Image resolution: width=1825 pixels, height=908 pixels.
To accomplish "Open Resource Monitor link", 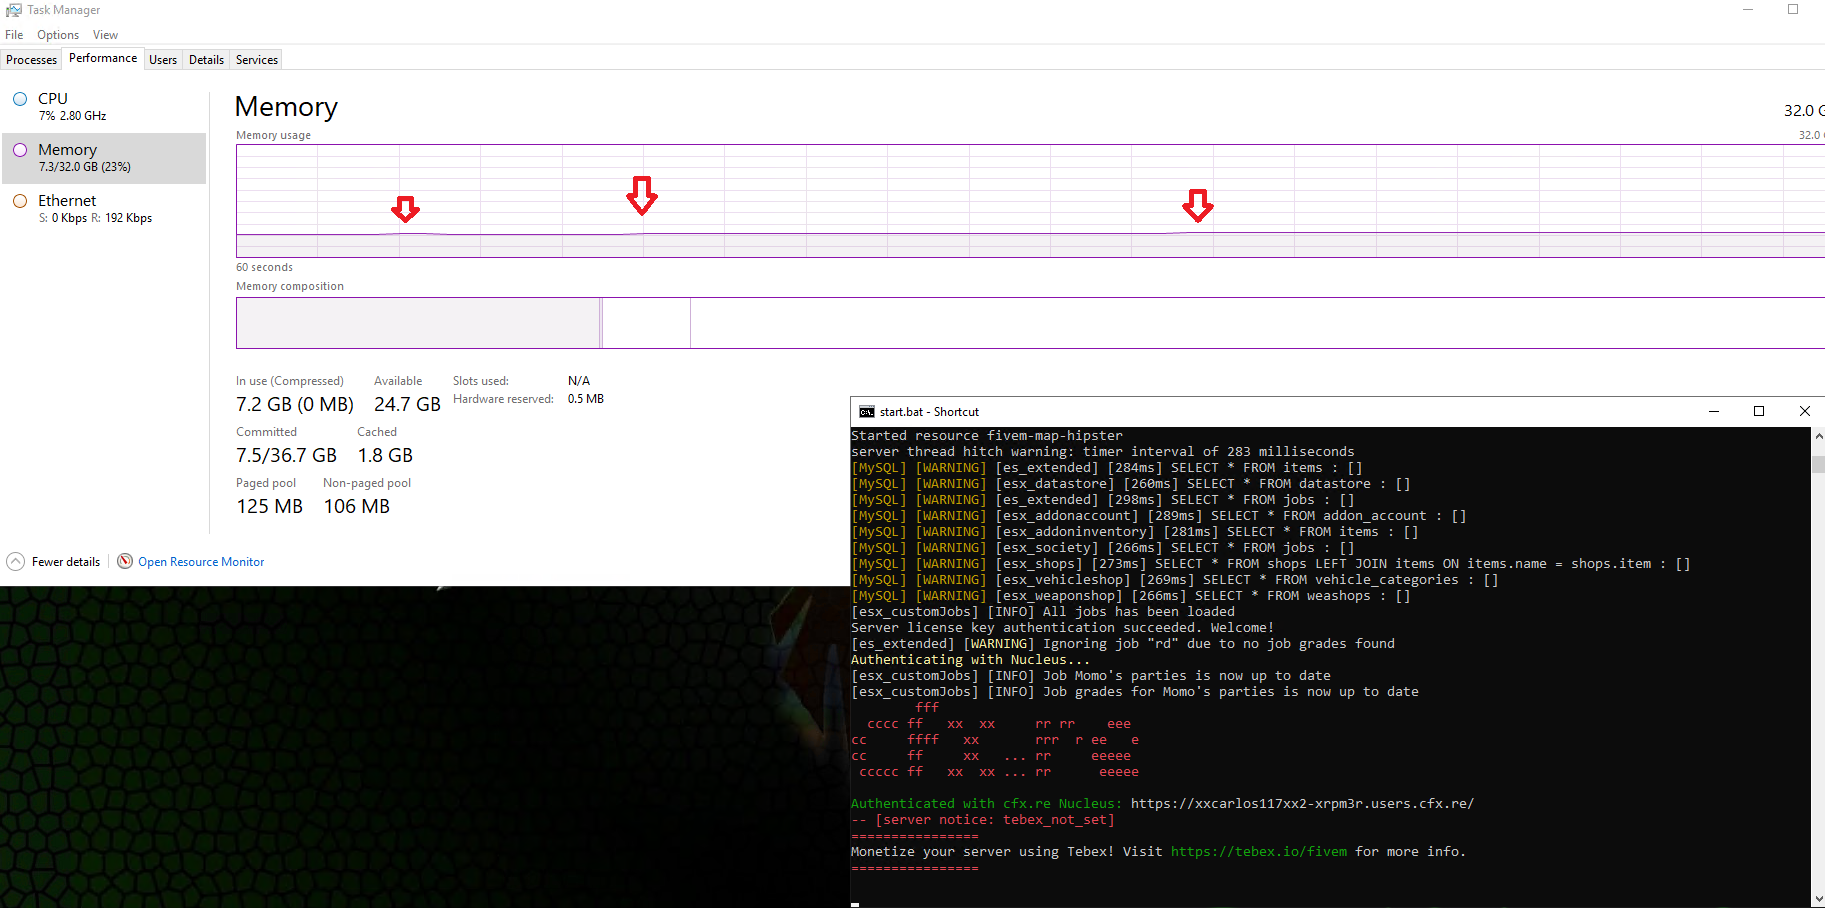I will [x=201, y=562].
